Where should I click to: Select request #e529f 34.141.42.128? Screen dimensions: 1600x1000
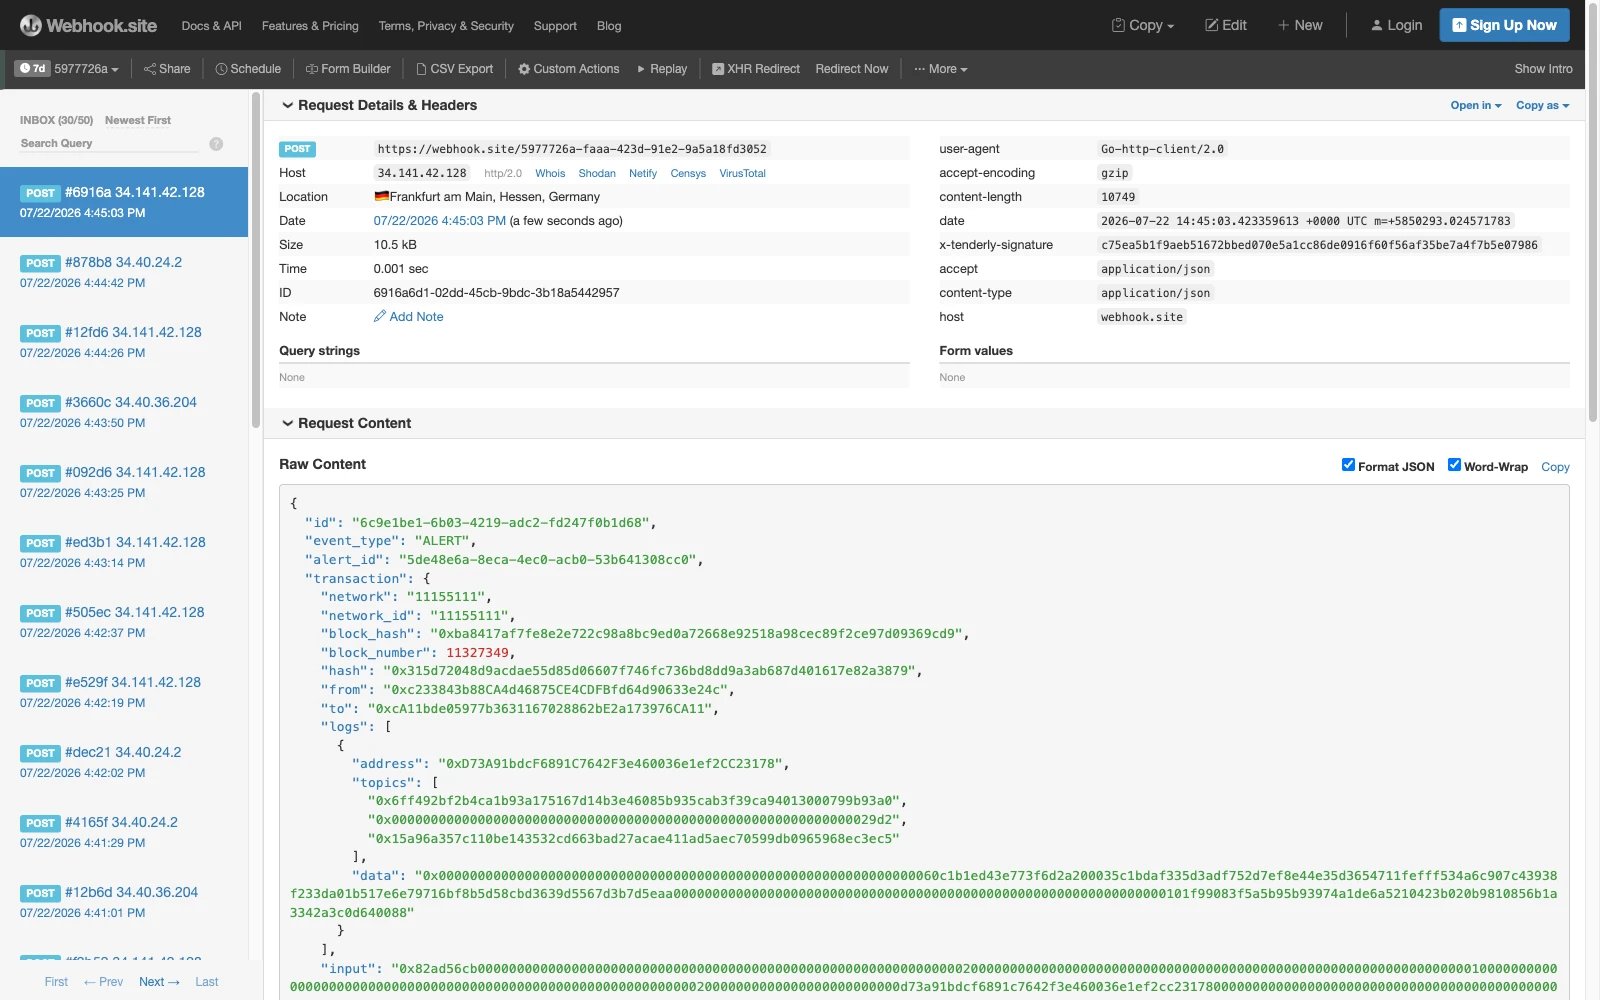coord(124,692)
